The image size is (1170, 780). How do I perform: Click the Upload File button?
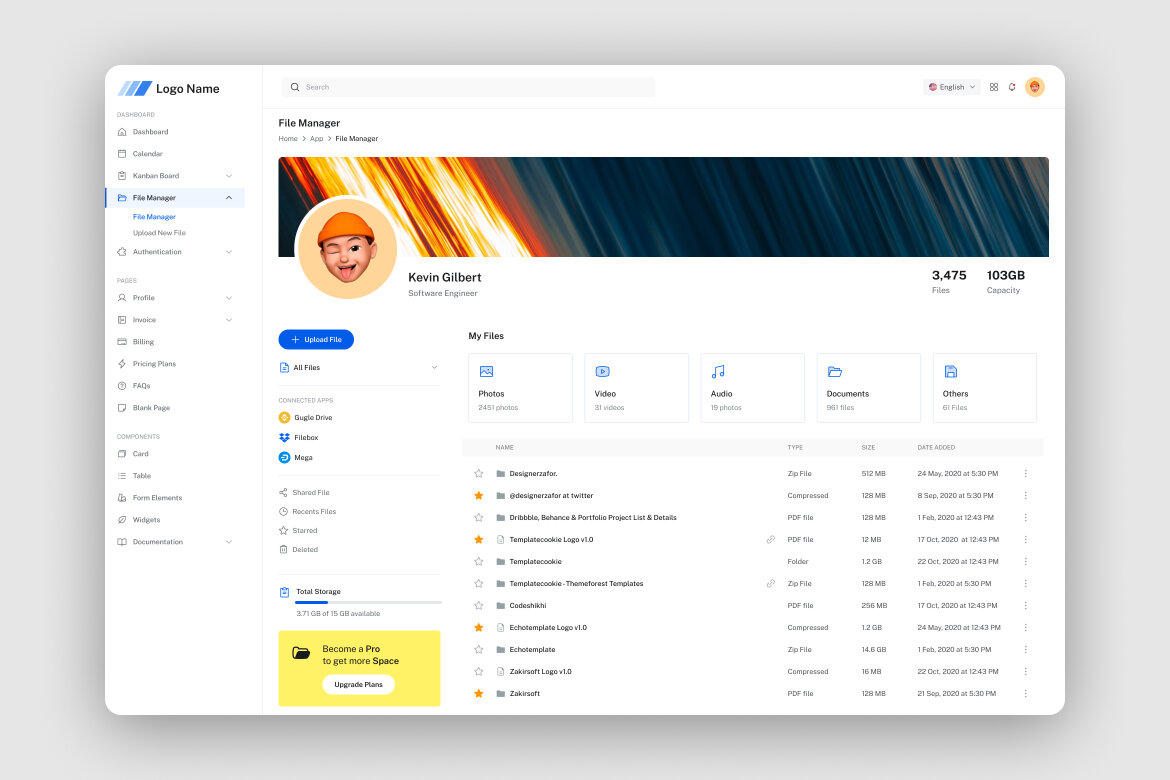(x=316, y=339)
